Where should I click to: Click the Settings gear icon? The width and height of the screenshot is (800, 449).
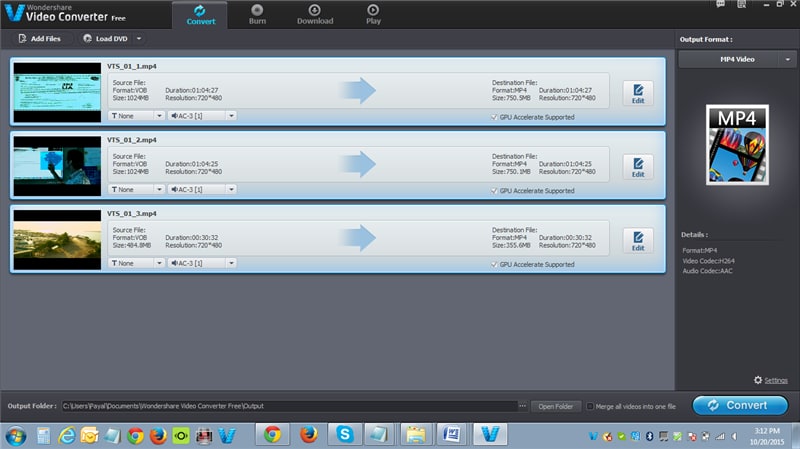pyautogui.click(x=758, y=380)
